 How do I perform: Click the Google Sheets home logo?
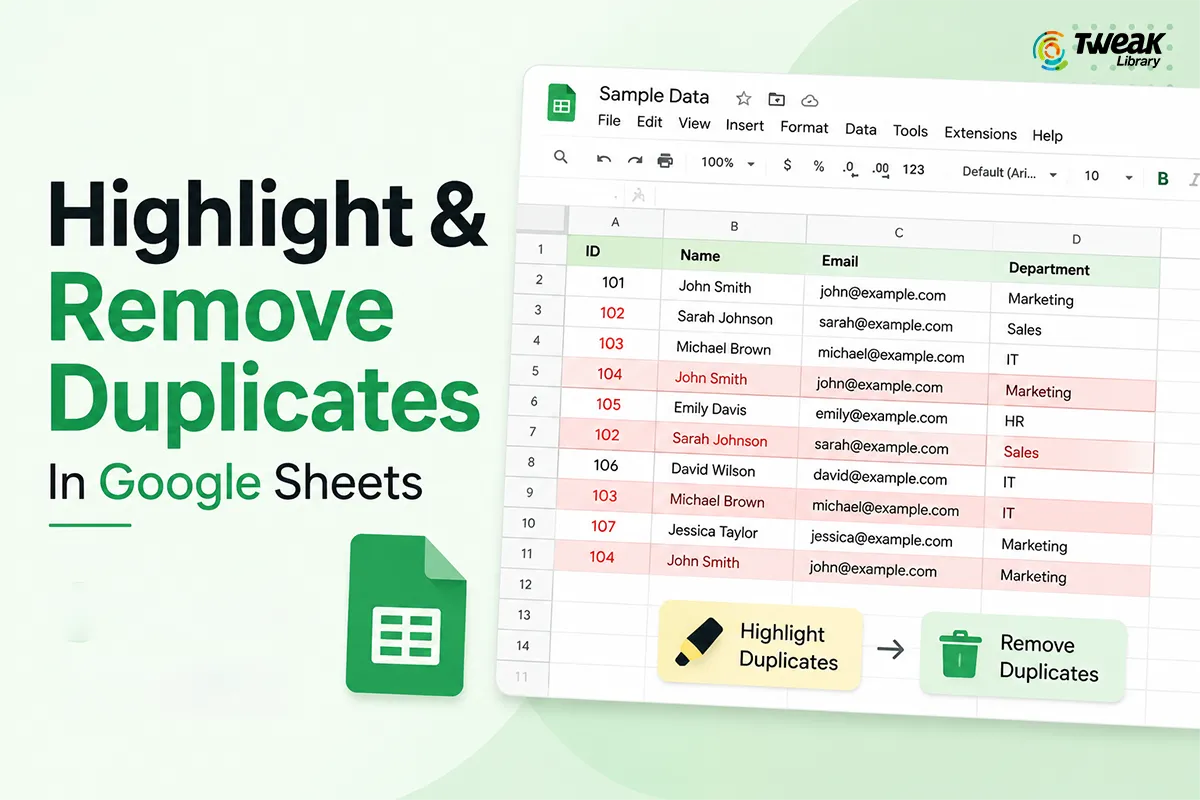[560, 105]
